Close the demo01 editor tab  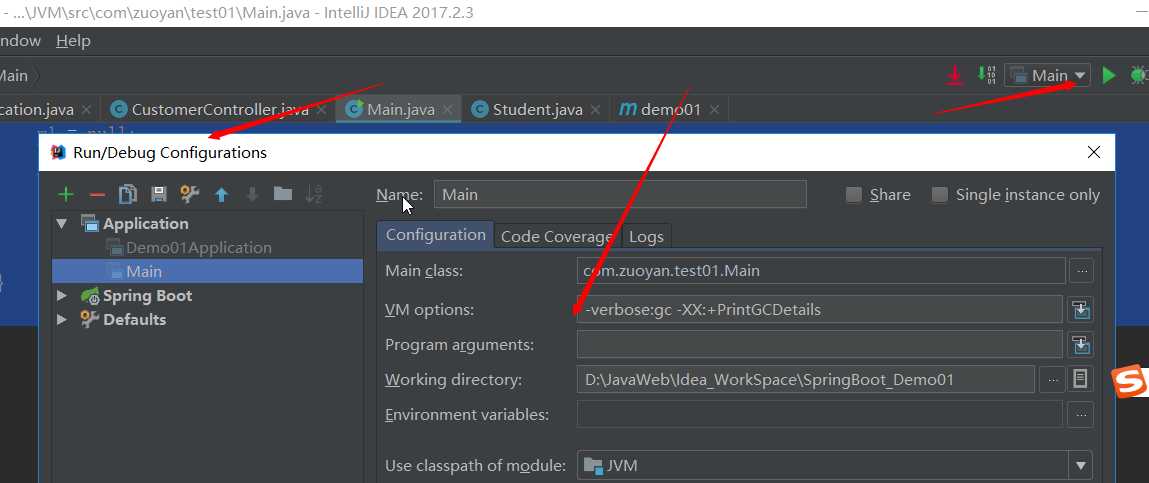point(714,110)
